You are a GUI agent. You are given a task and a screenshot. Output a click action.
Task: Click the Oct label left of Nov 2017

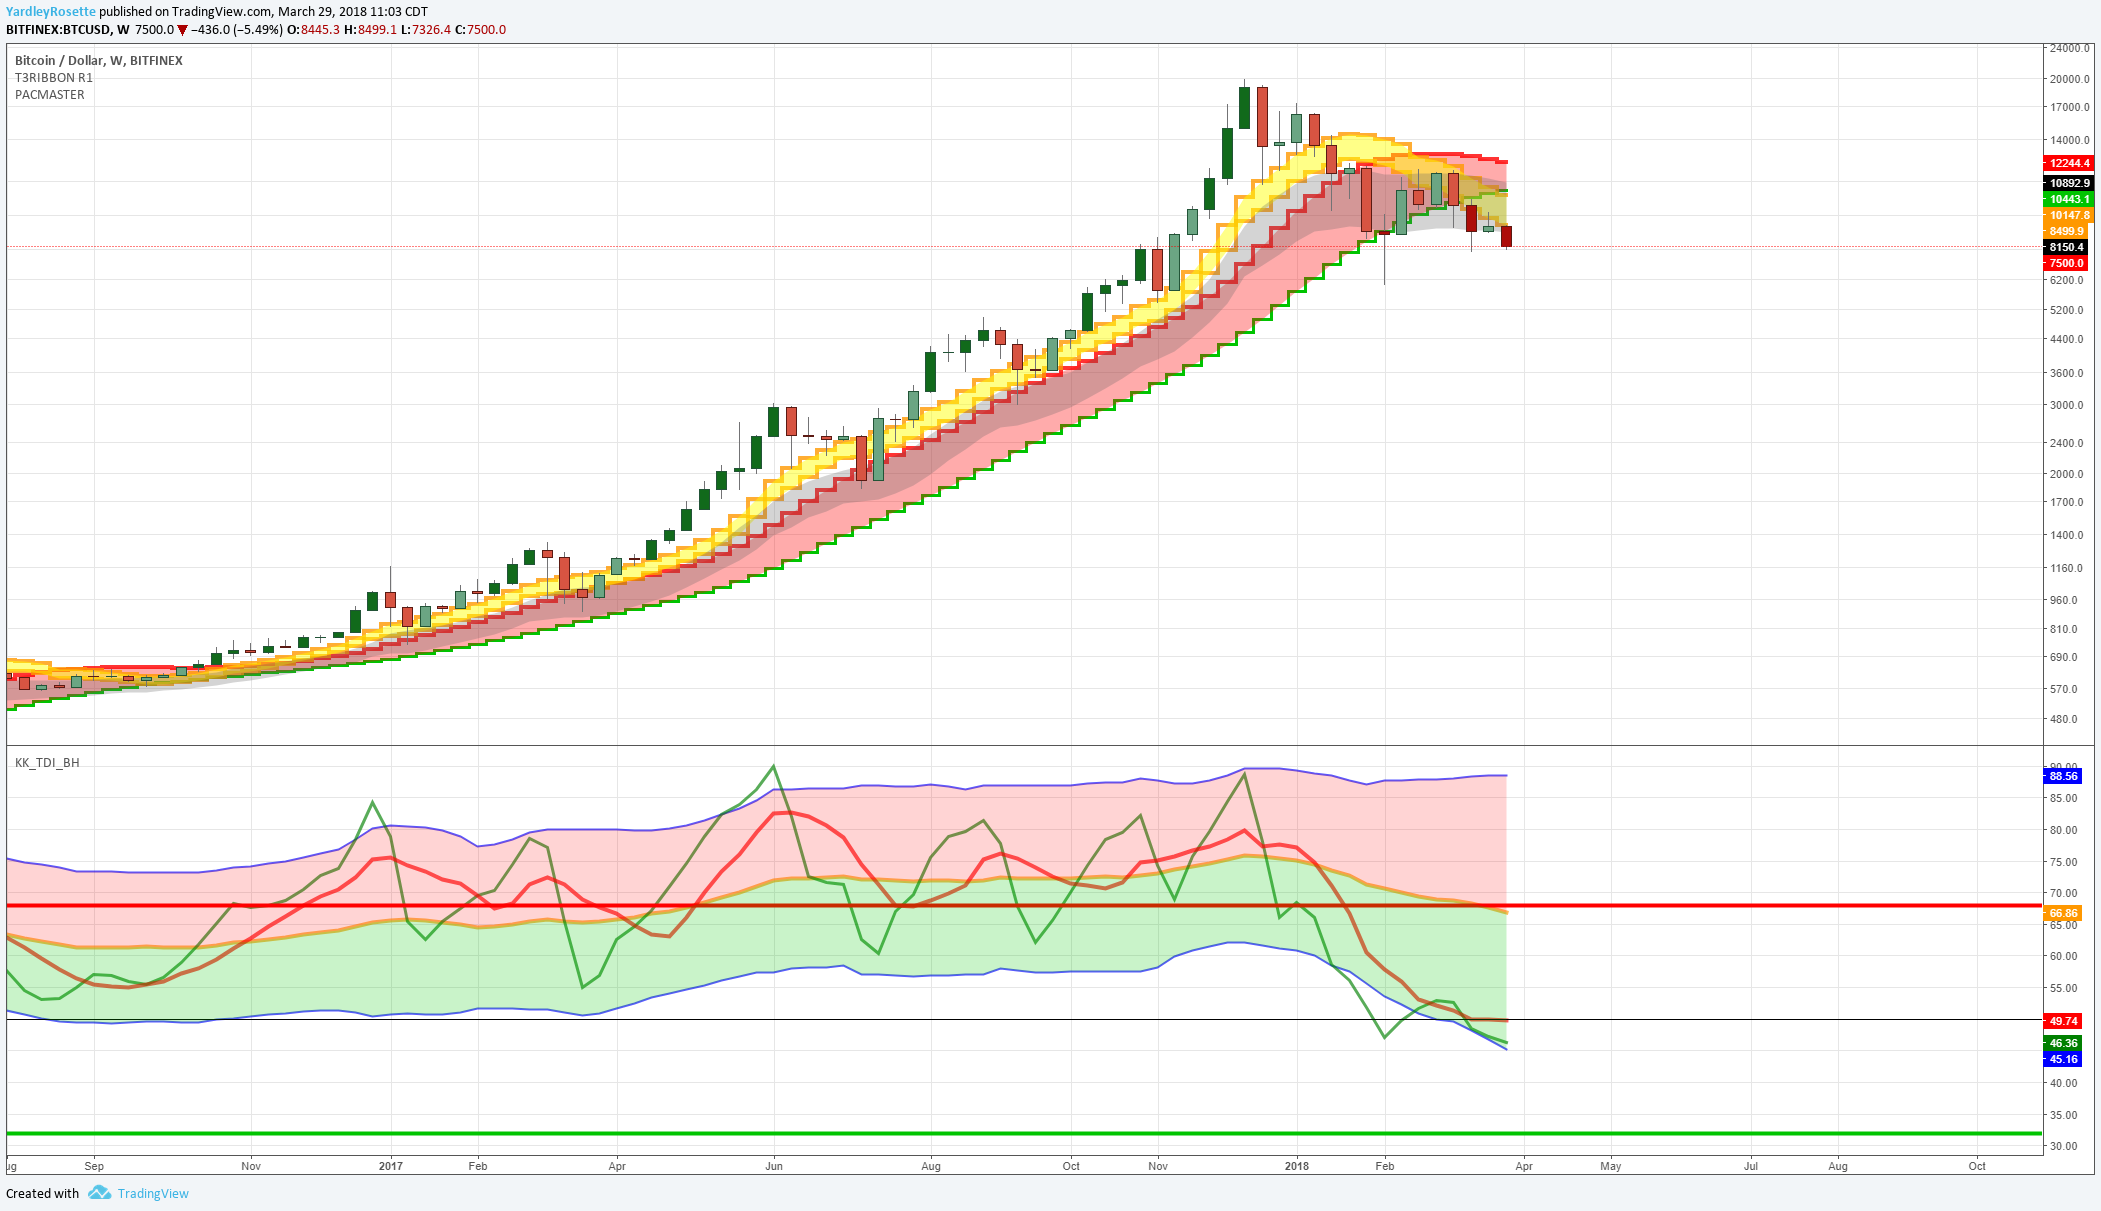pyautogui.click(x=1071, y=1166)
